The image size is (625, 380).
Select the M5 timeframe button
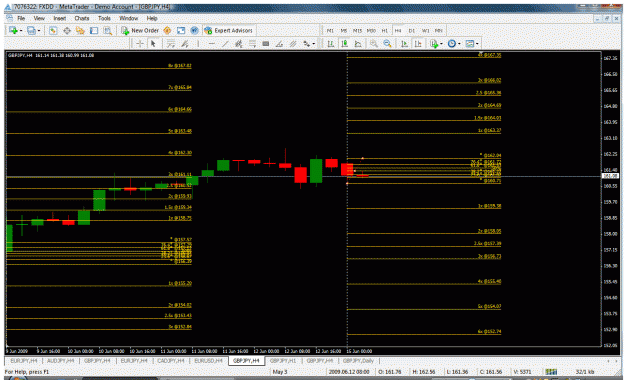pyautogui.click(x=344, y=31)
